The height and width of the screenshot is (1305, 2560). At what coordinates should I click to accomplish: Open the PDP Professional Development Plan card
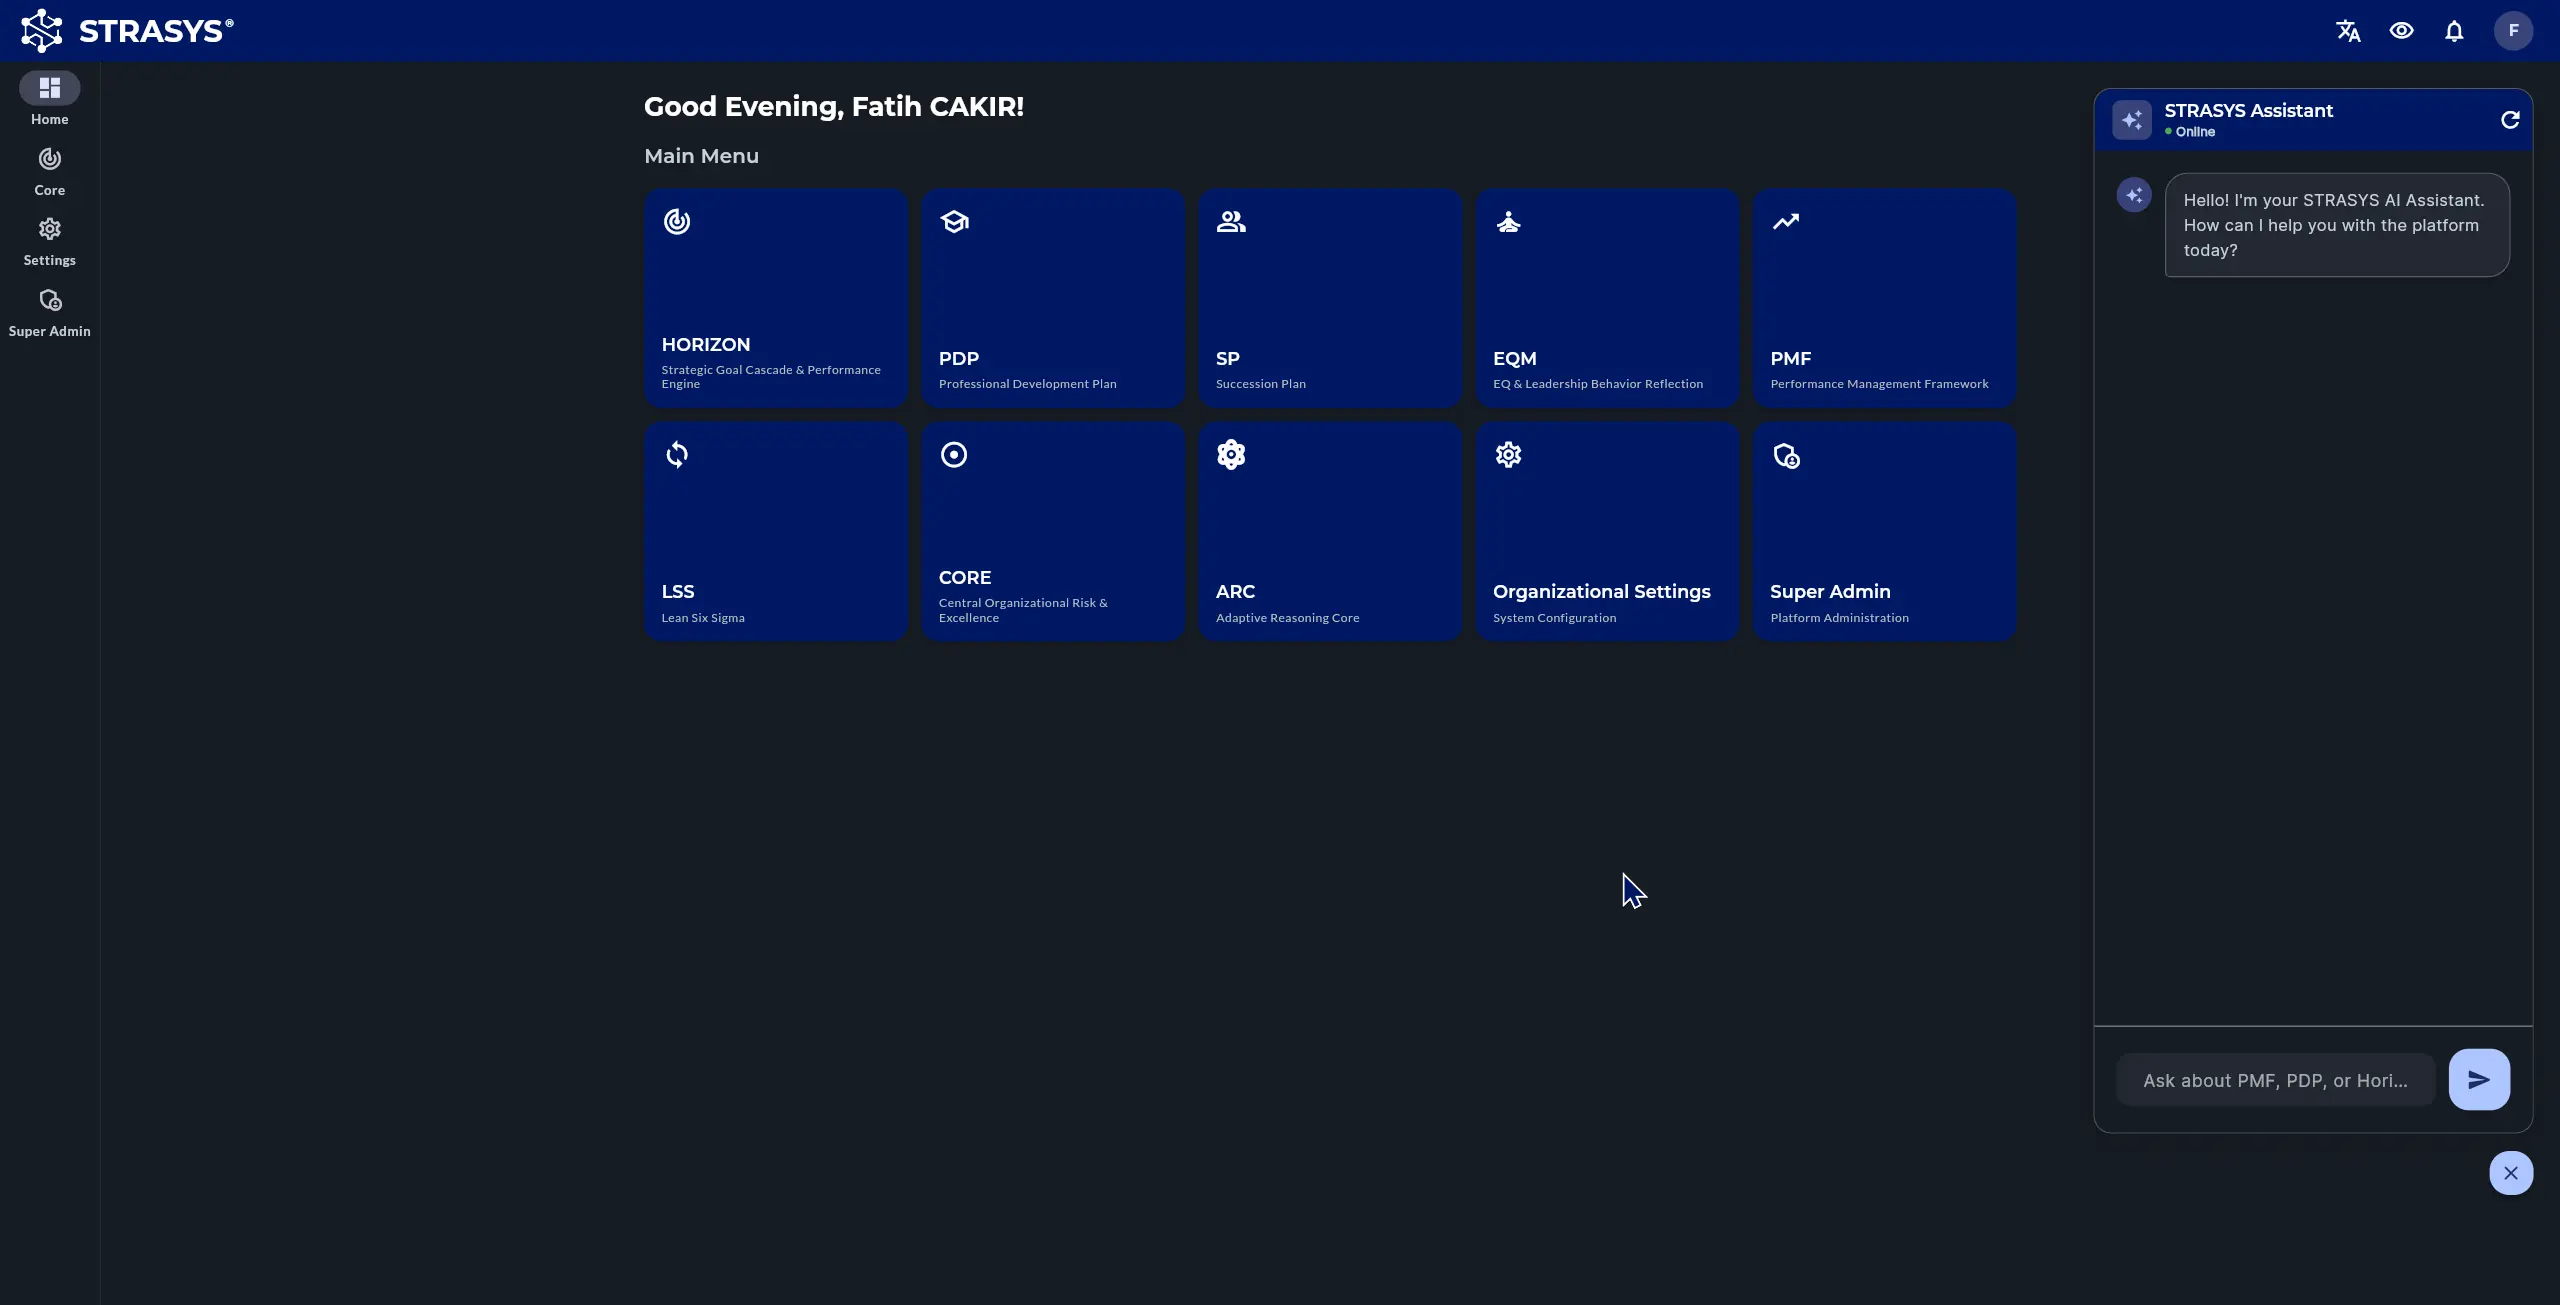coord(1053,298)
